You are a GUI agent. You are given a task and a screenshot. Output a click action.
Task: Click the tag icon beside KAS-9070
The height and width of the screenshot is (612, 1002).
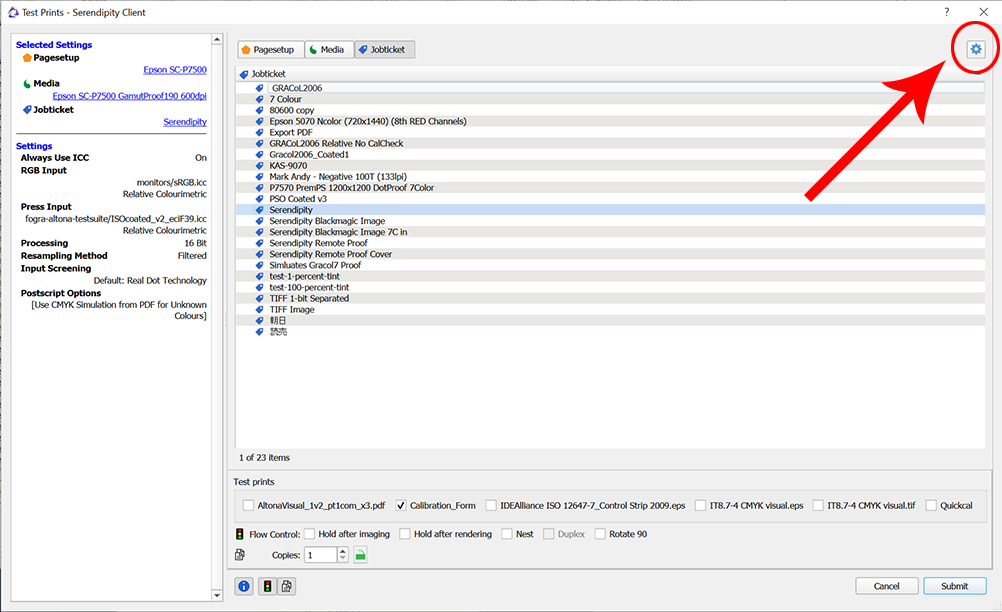point(259,165)
